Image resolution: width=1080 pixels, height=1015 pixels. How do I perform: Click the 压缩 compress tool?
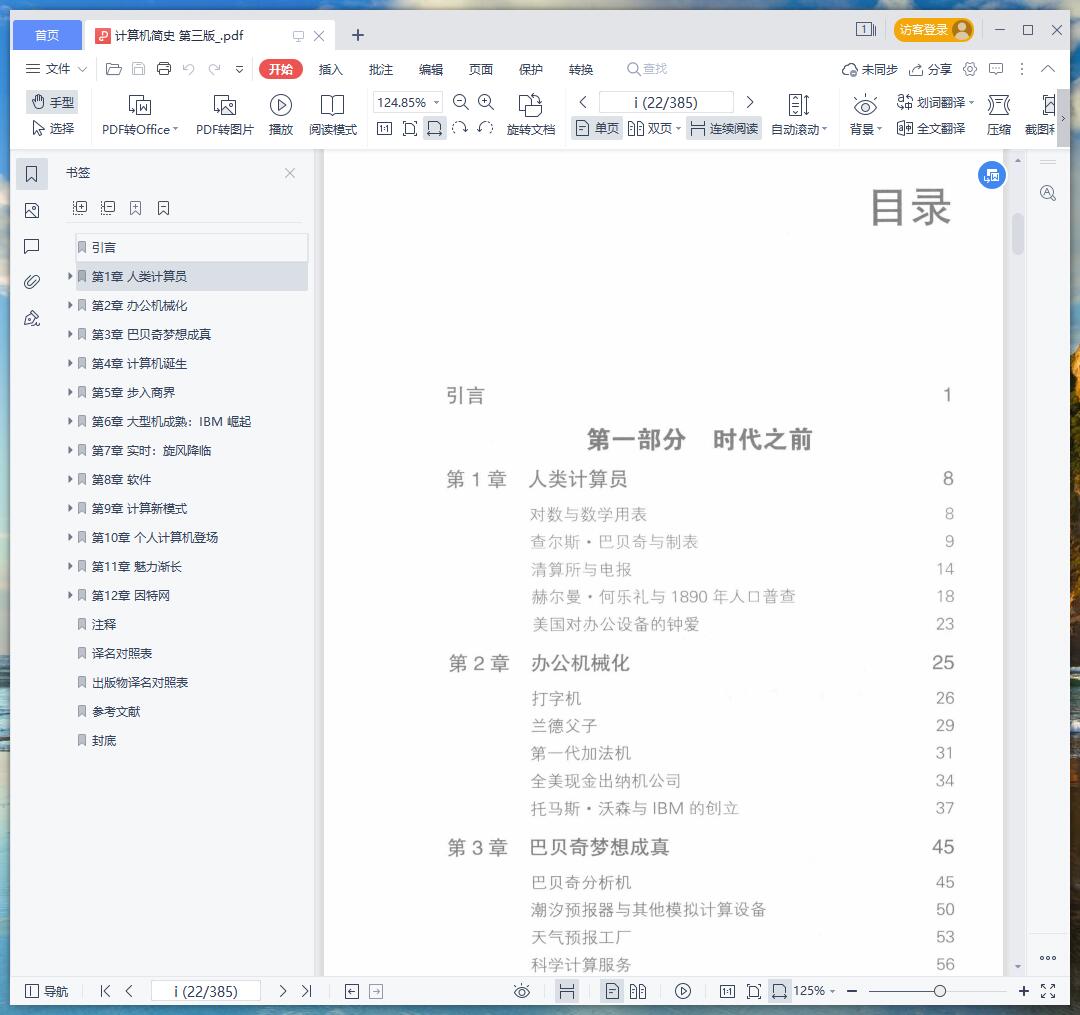click(999, 114)
